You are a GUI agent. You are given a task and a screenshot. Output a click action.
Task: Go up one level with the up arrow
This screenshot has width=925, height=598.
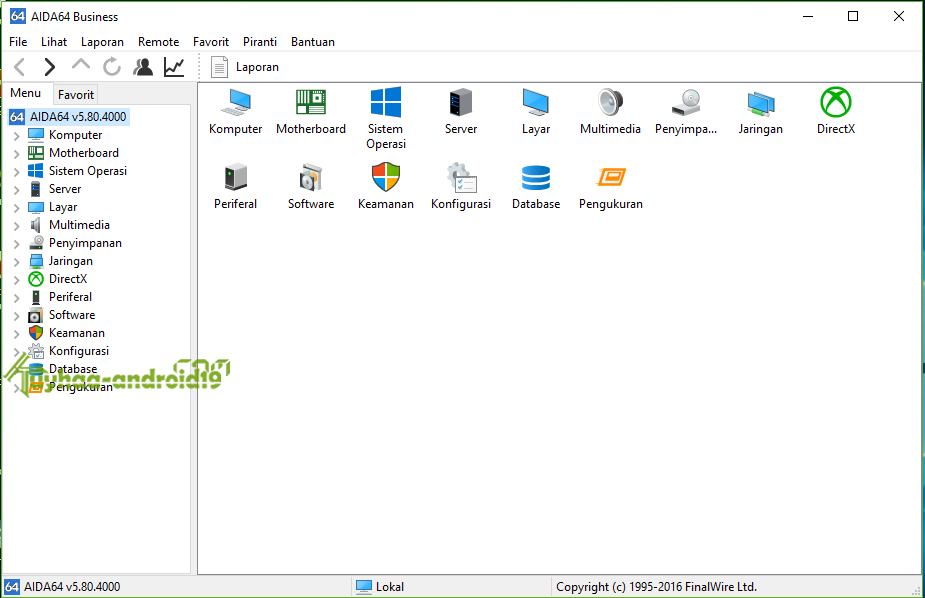81,65
